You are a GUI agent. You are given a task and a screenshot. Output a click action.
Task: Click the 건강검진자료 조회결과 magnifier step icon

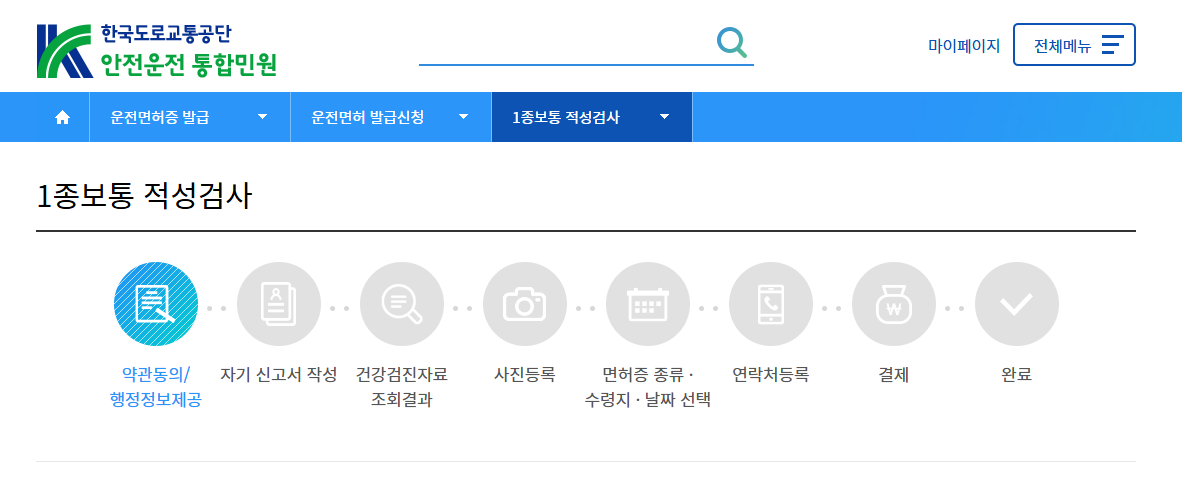(x=402, y=304)
